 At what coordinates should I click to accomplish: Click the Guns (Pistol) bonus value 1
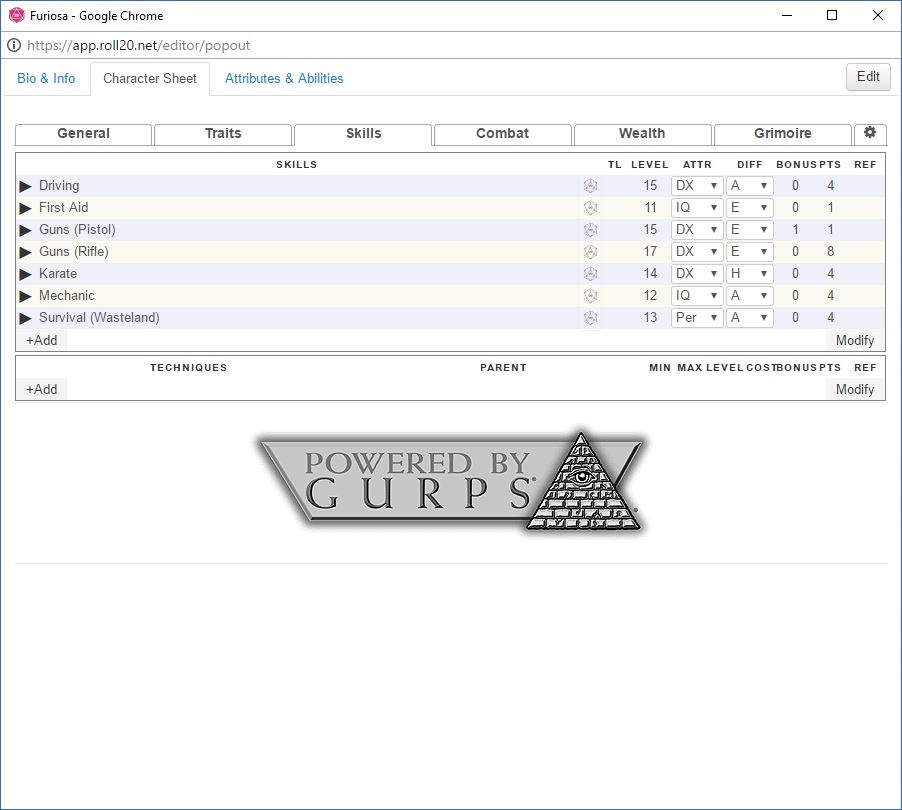(x=796, y=230)
